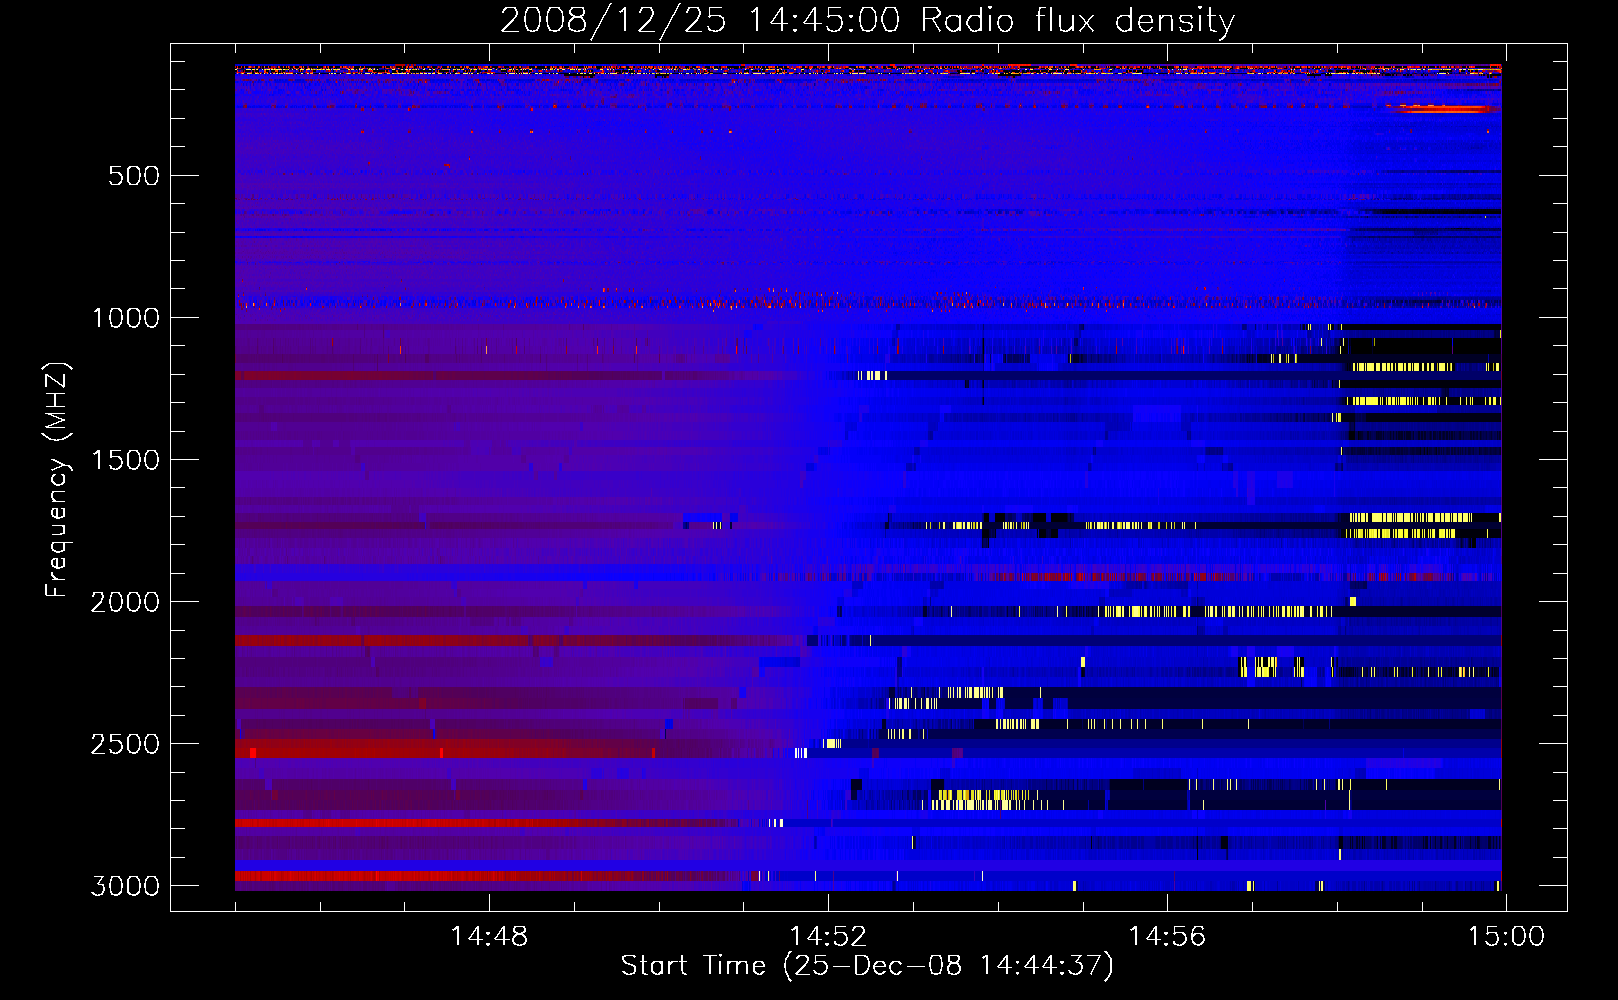Screen dimensions: 1618x1000
Task: Click the 14:52 time tick label
Action: 828,937
